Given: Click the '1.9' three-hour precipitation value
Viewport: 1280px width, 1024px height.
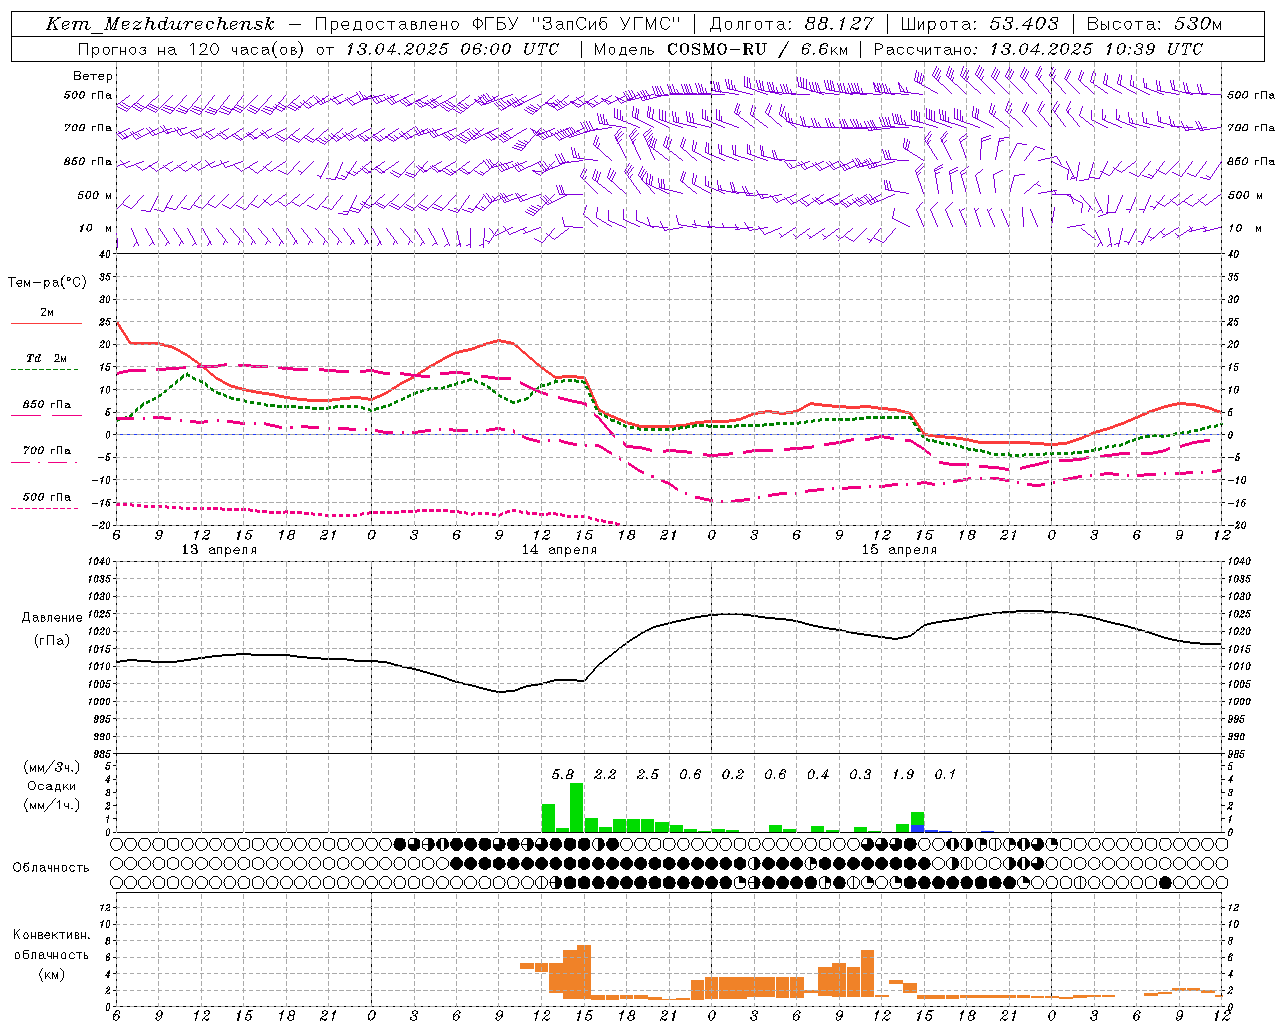Looking at the screenshot, I should (x=903, y=774).
